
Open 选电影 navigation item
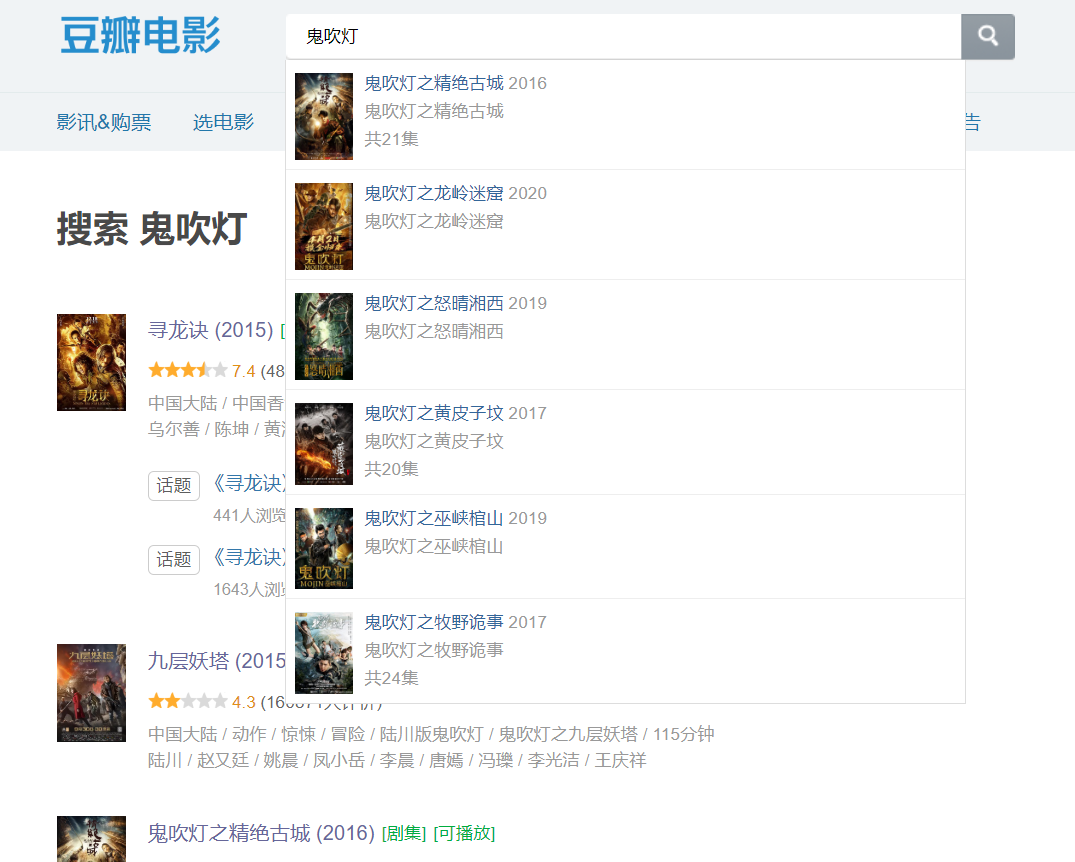[x=223, y=122]
